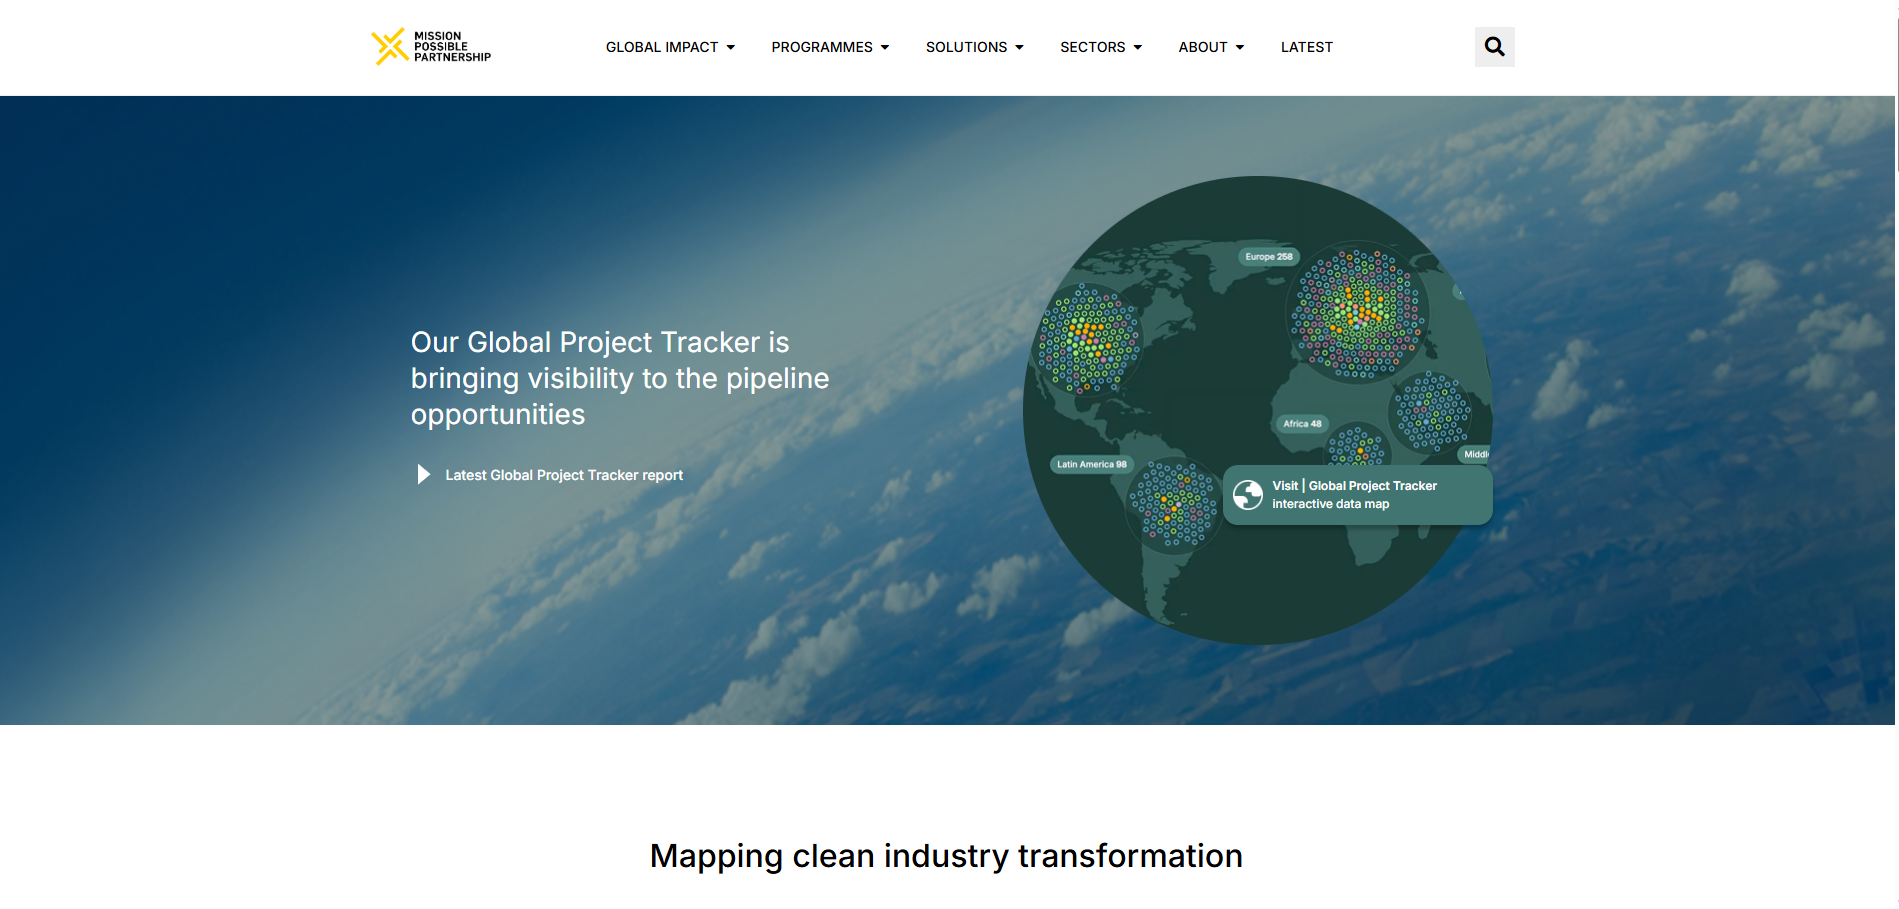Open Latest Global Project Tracker report link

point(564,475)
